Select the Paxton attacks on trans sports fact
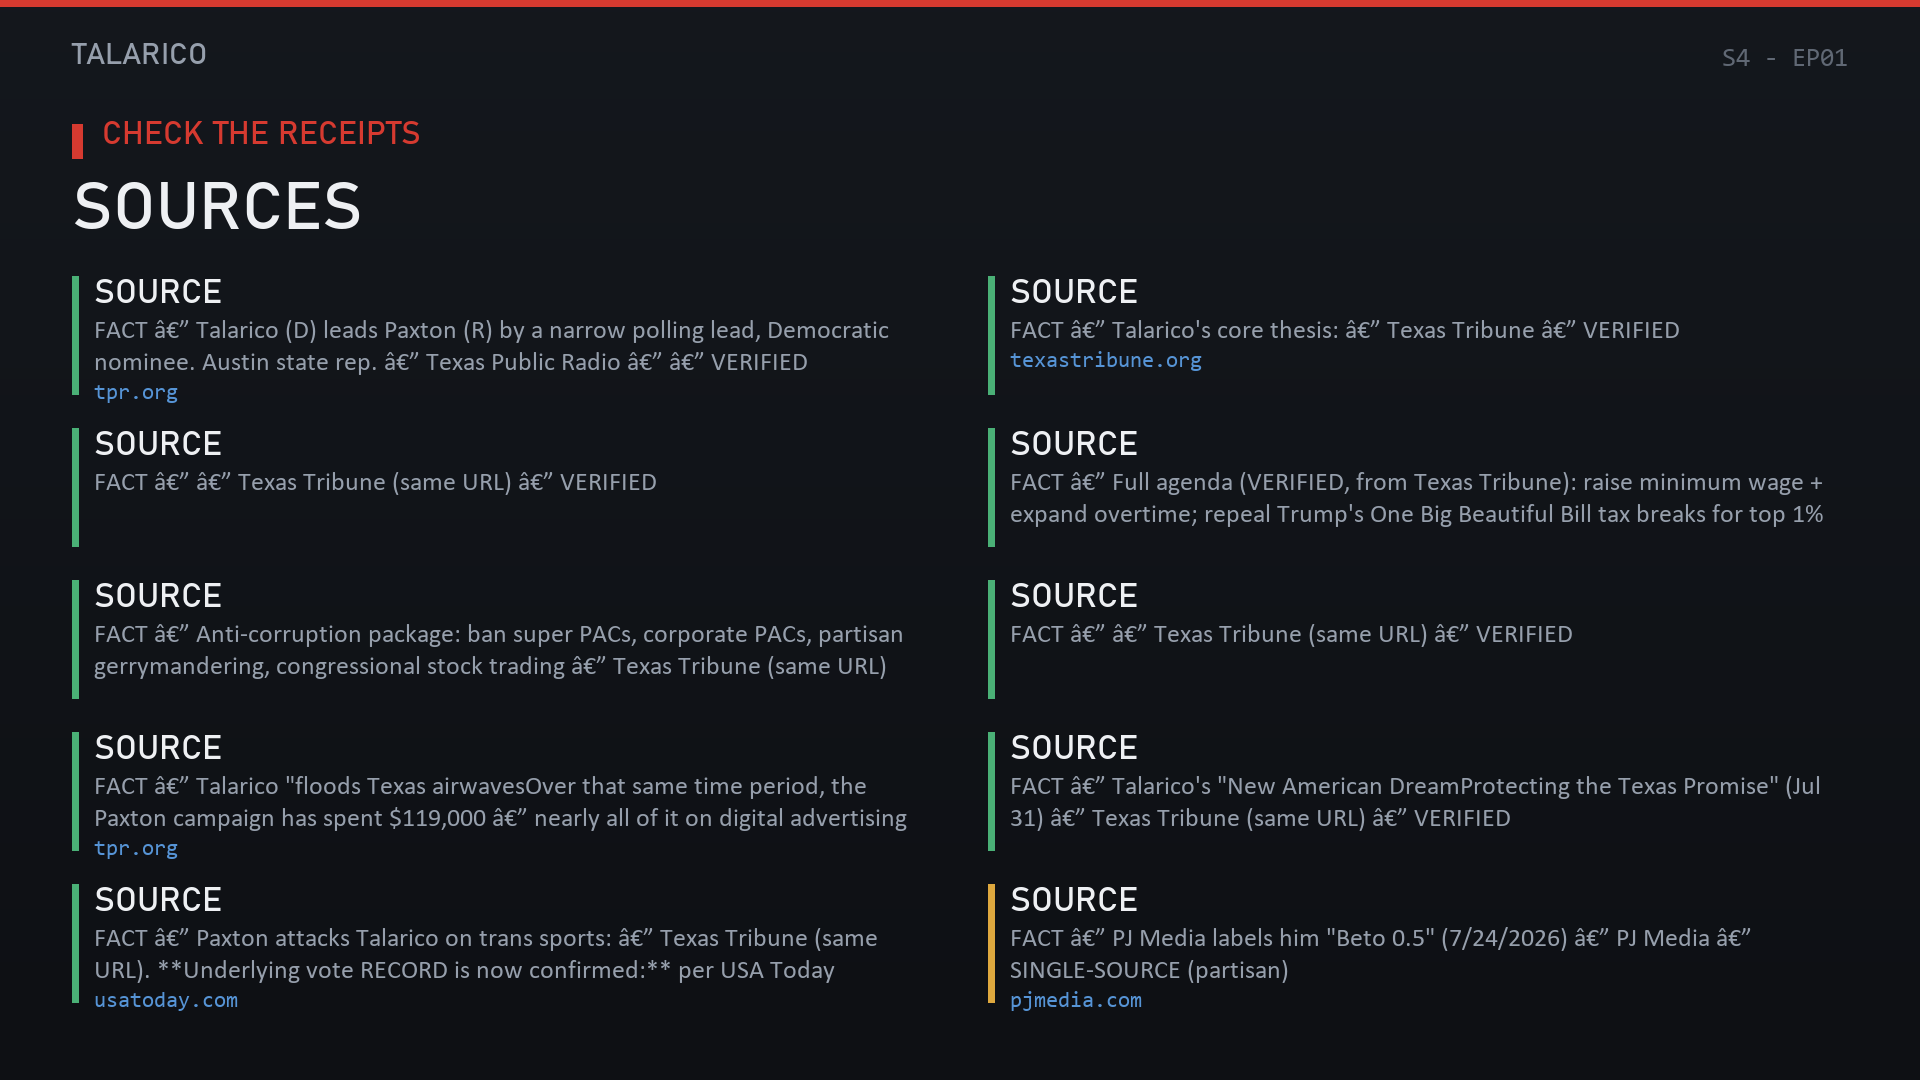The image size is (1920, 1080). pyautogui.click(x=486, y=954)
